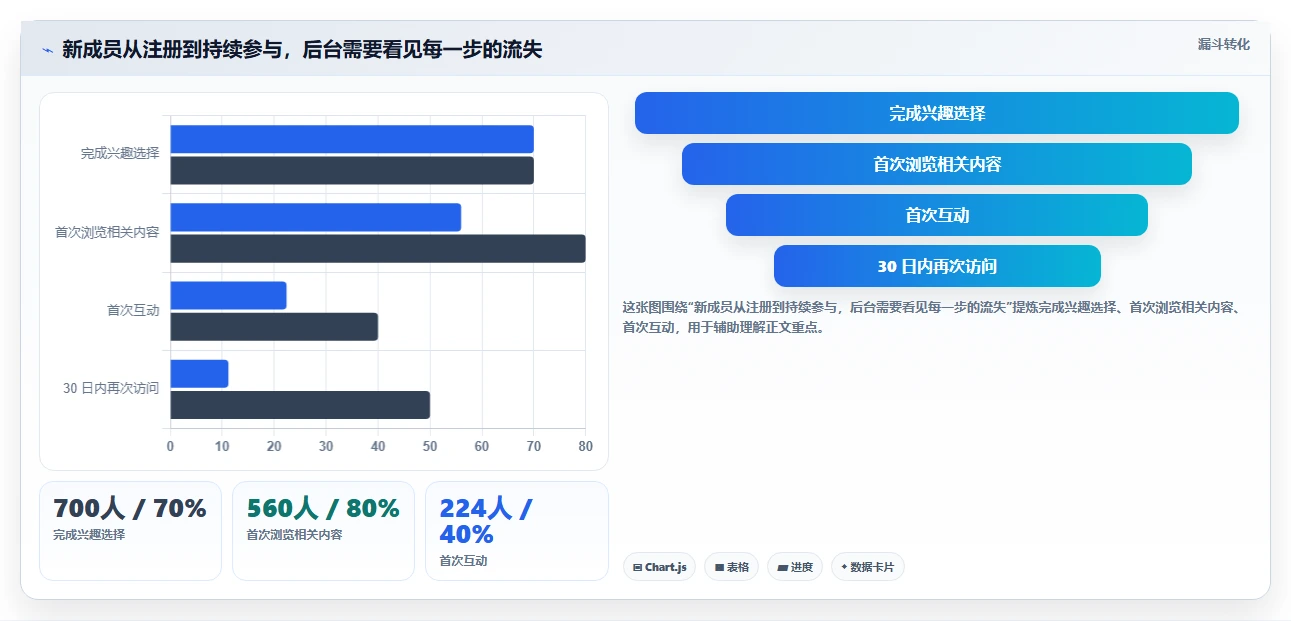Click the x-axis tick value 30

click(326, 446)
